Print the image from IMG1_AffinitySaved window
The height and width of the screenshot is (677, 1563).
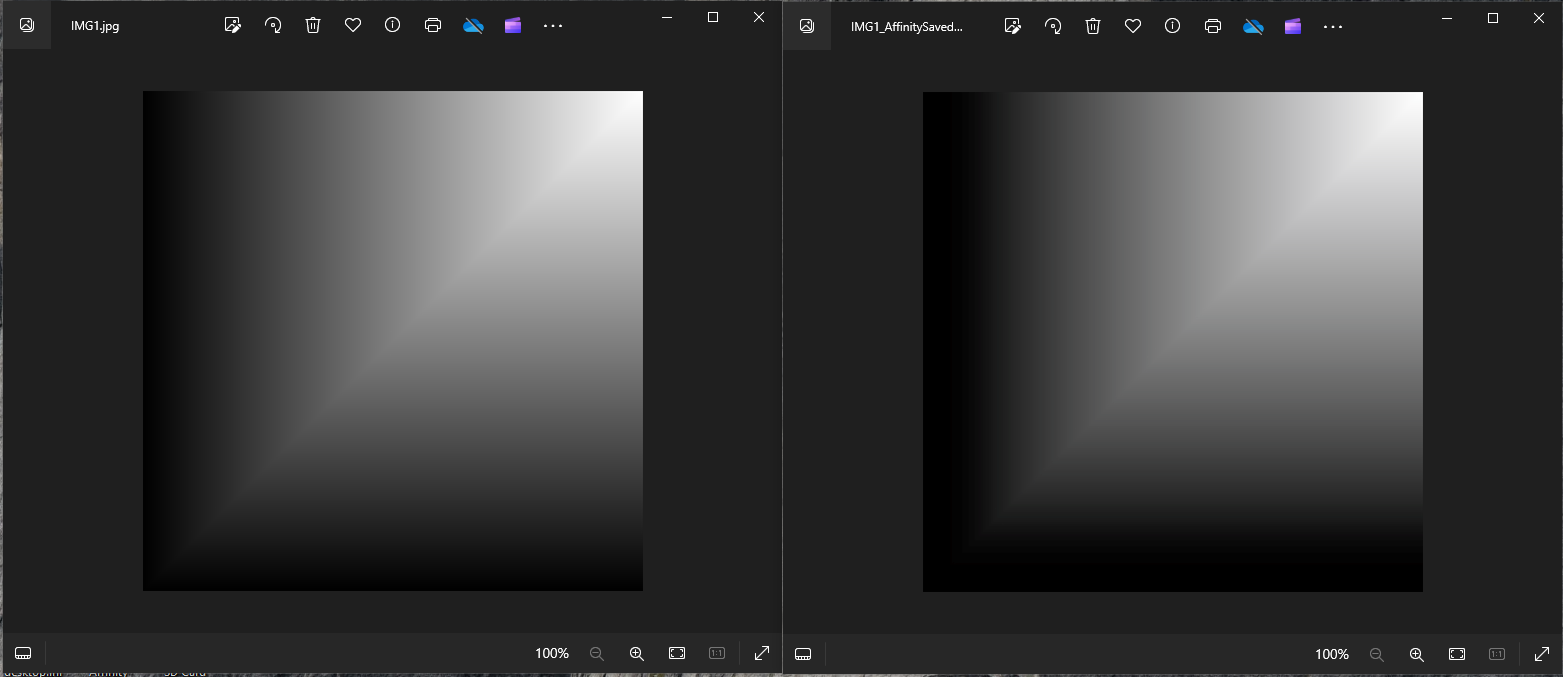click(x=1213, y=26)
